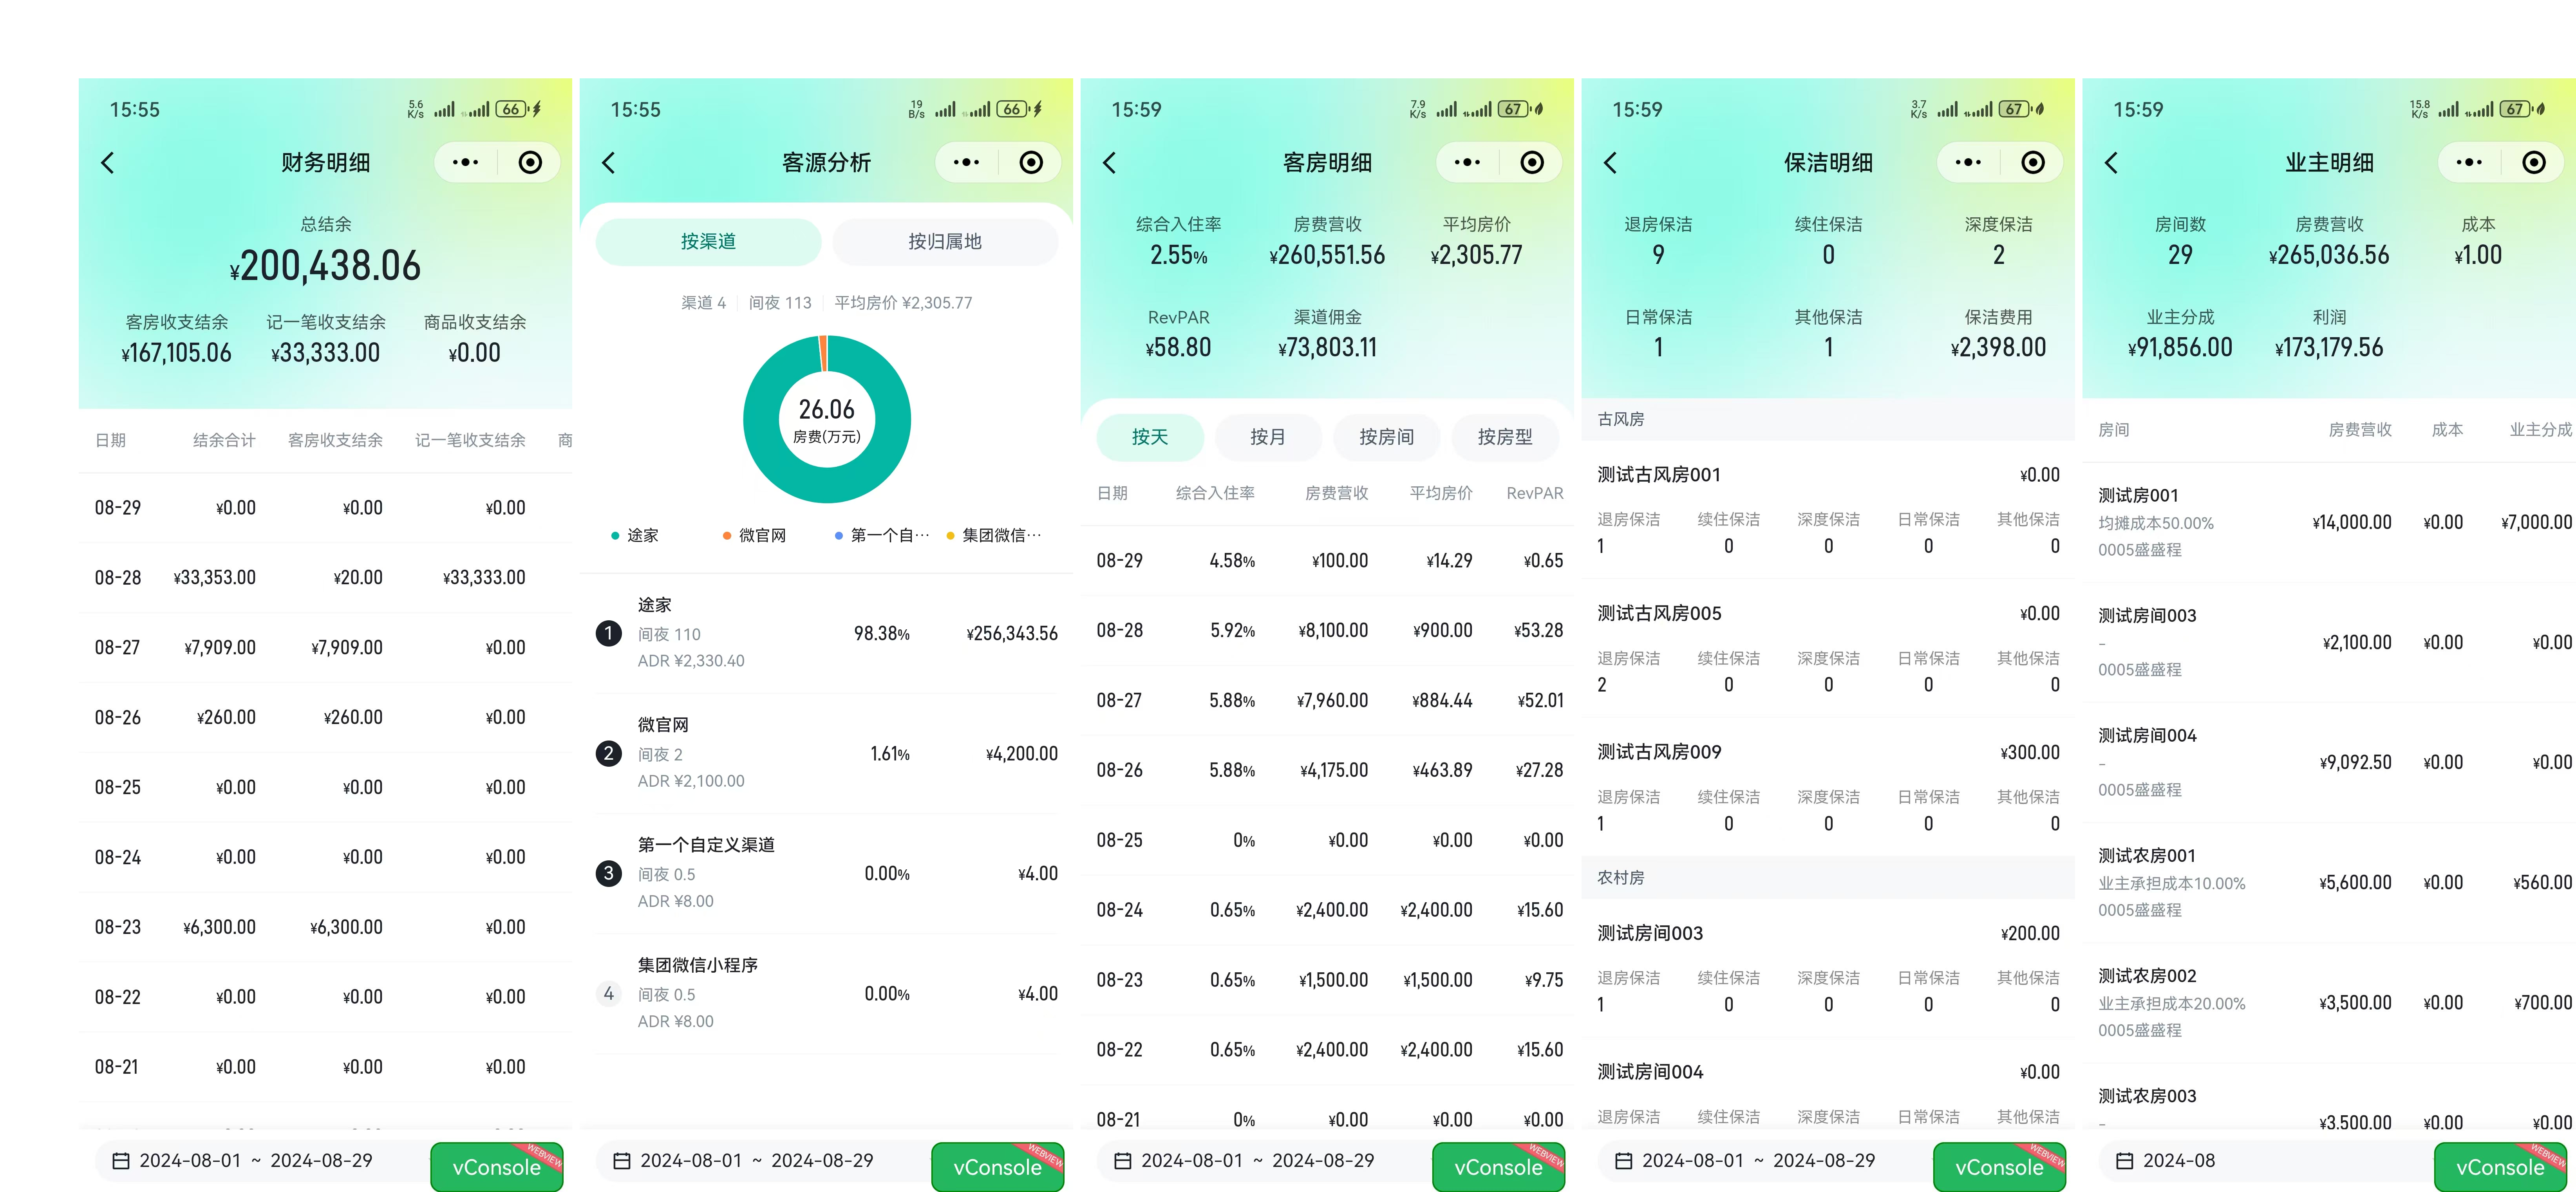The height and width of the screenshot is (1192, 2576).
Task: Open vConsole on 财务明细 screen
Action: [497, 1167]
